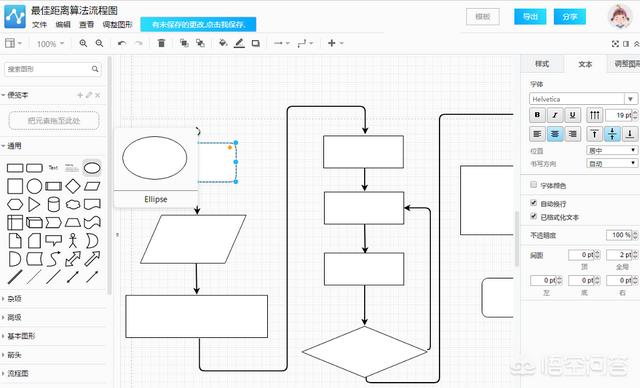The height and width of the screenshot is (388, 640).
Task: Toggle the 字体颜色 checkbox
Action: [x=533, y=185]
